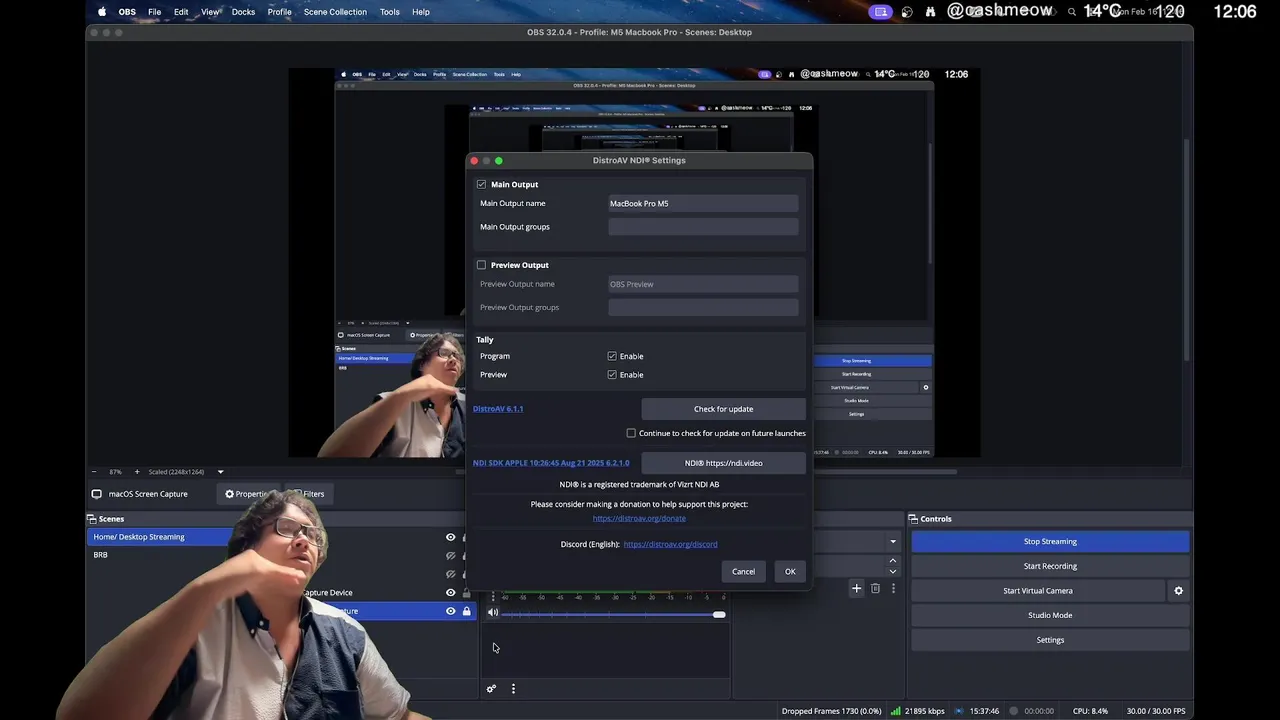Open the distroav.org/donate link
Screen dimensions: 1280x720
pos(639,518)
